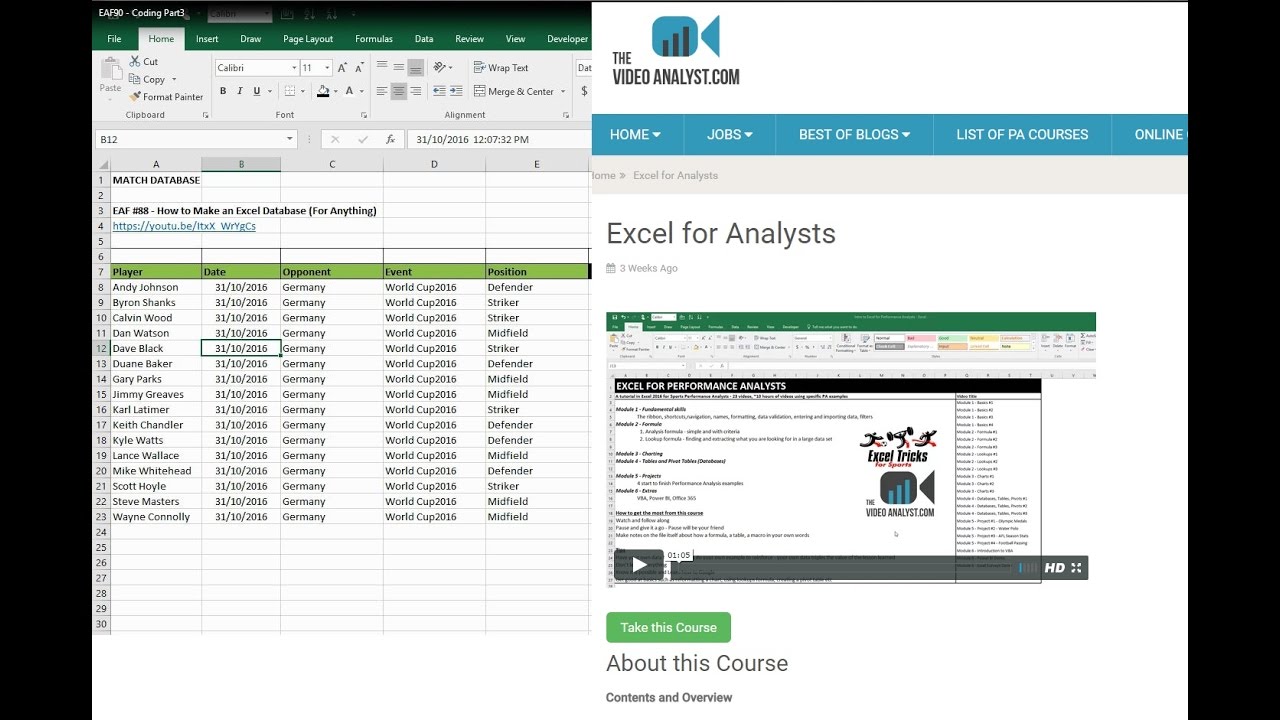
Task: Click The Video Analyst site logo
Action: (677, 50)
